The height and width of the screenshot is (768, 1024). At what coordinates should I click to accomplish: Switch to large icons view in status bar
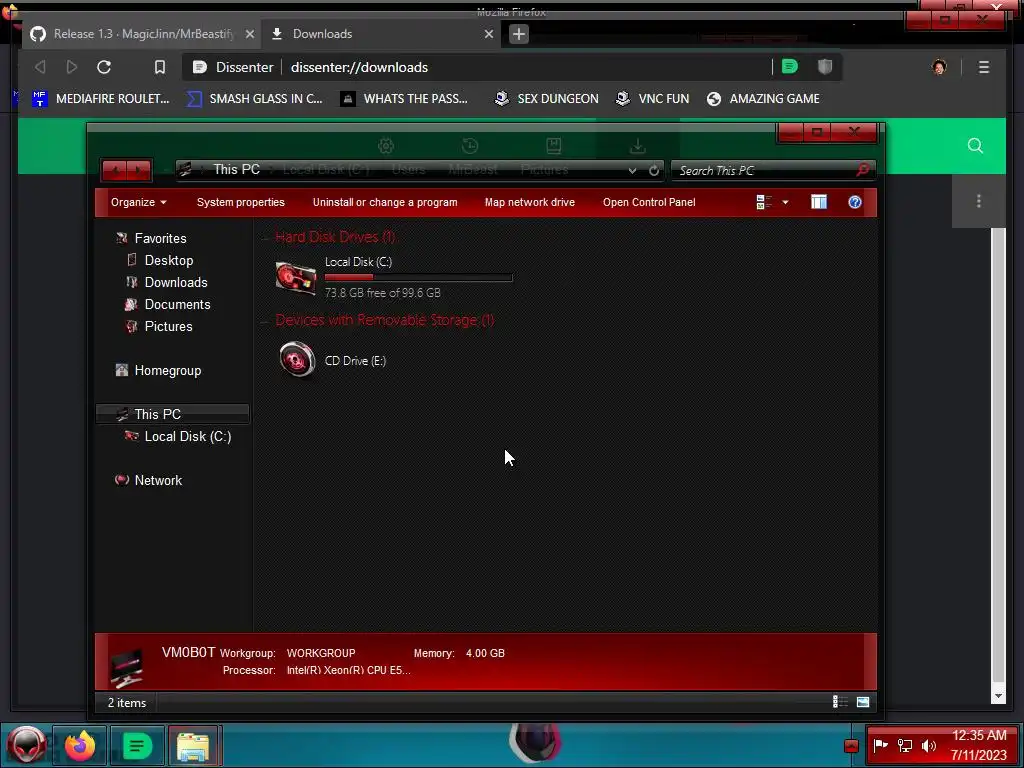click(x=863, y=702)
